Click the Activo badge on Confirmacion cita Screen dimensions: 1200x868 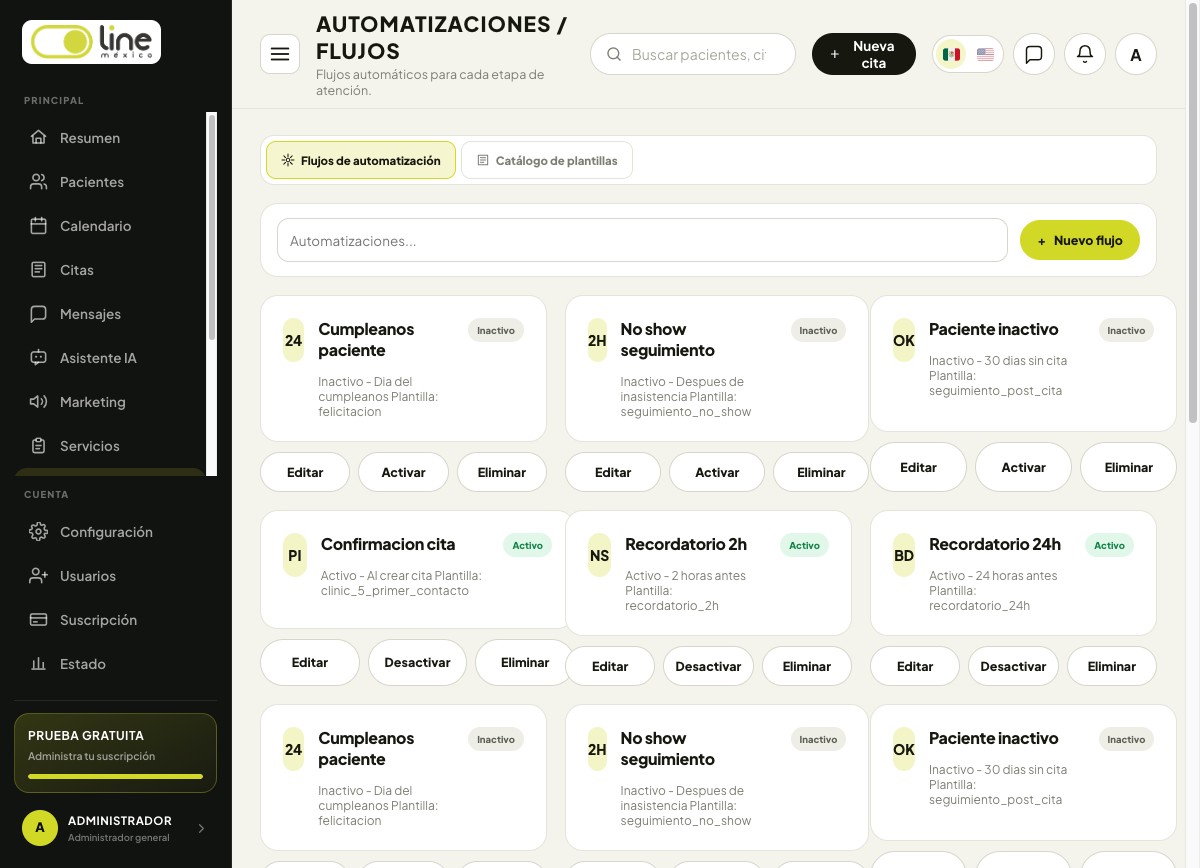pos(527,545)
